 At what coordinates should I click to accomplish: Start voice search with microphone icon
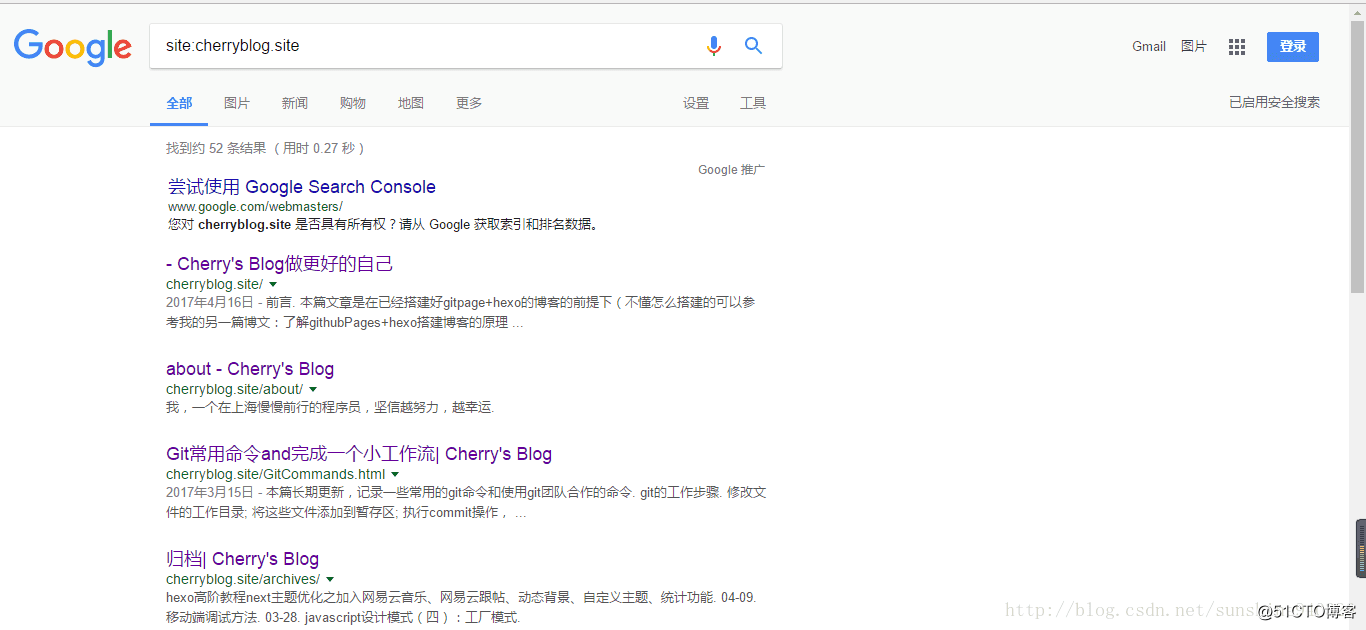713,46
